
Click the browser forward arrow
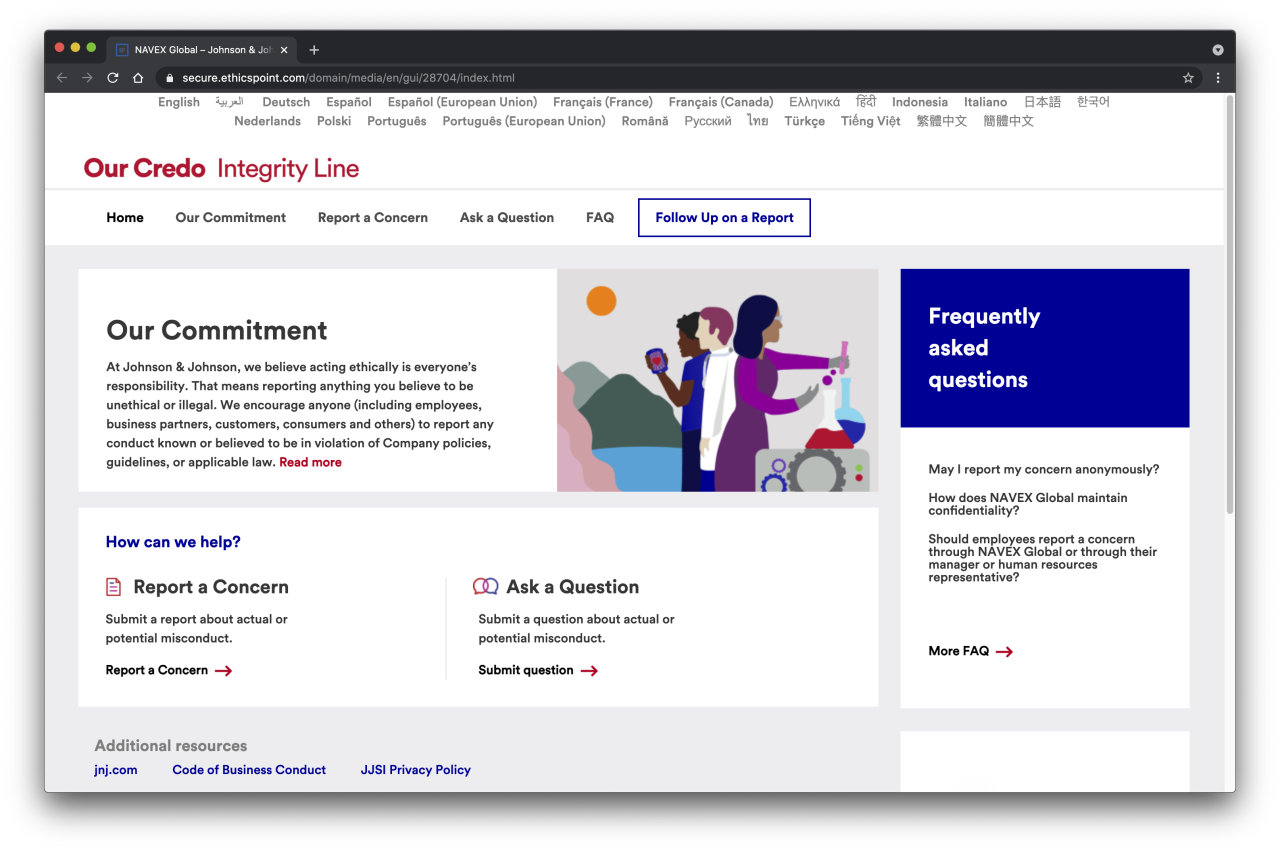pyautogui.click(x=87, y=78)
